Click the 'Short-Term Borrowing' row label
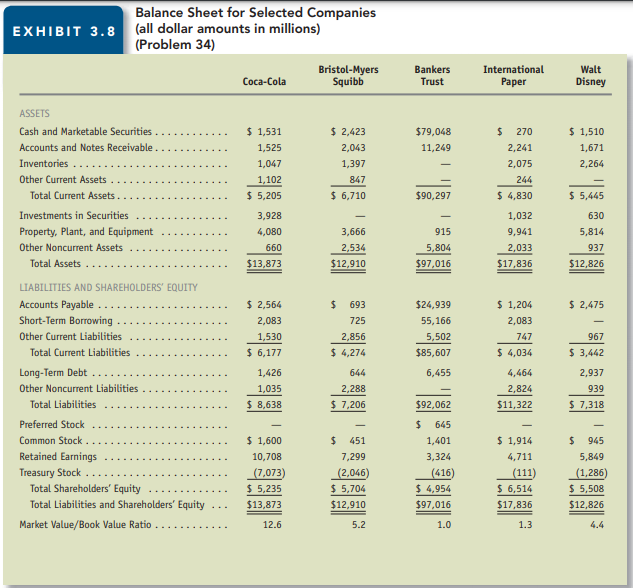The width and height of the screenshot is (633, 588). 66,320
